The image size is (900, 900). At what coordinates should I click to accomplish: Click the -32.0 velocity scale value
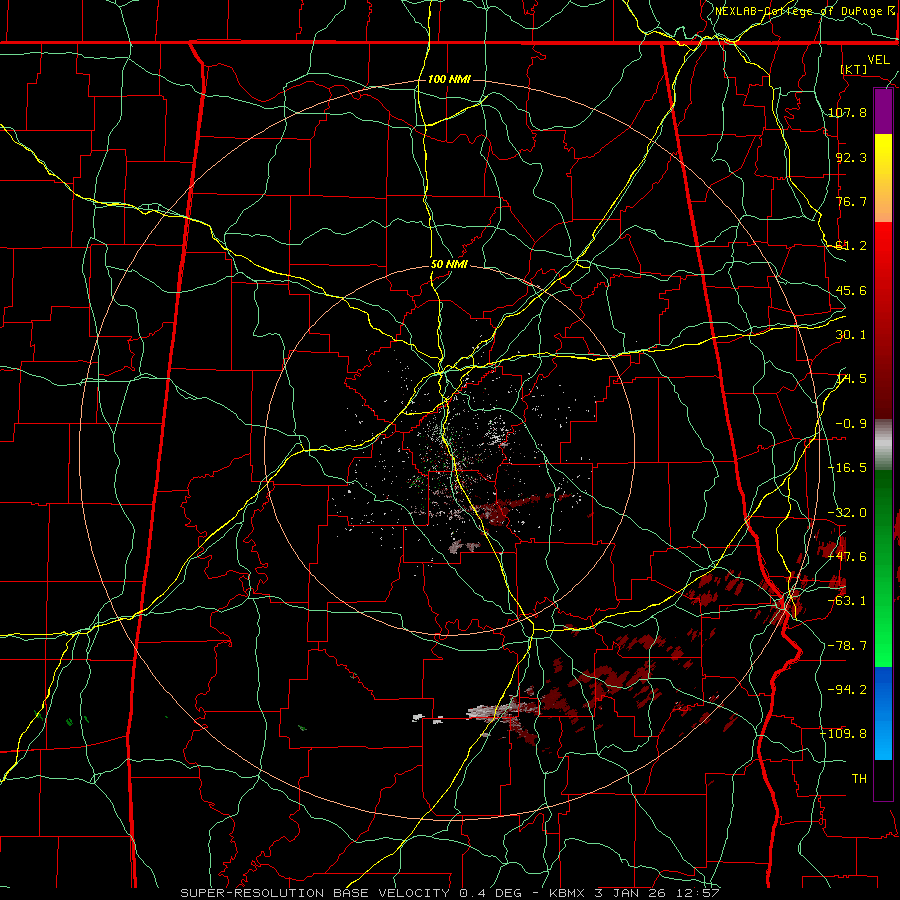848,513
